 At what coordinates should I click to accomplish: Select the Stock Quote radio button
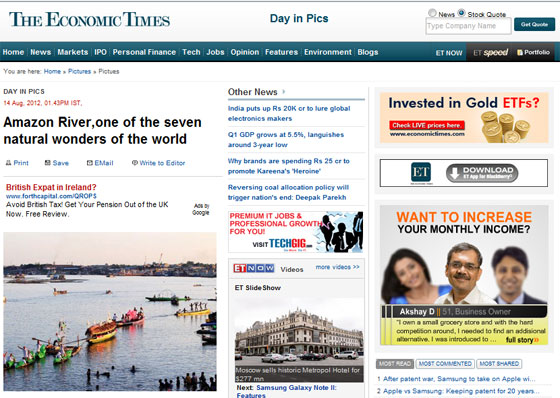click(x=461, y=13)
